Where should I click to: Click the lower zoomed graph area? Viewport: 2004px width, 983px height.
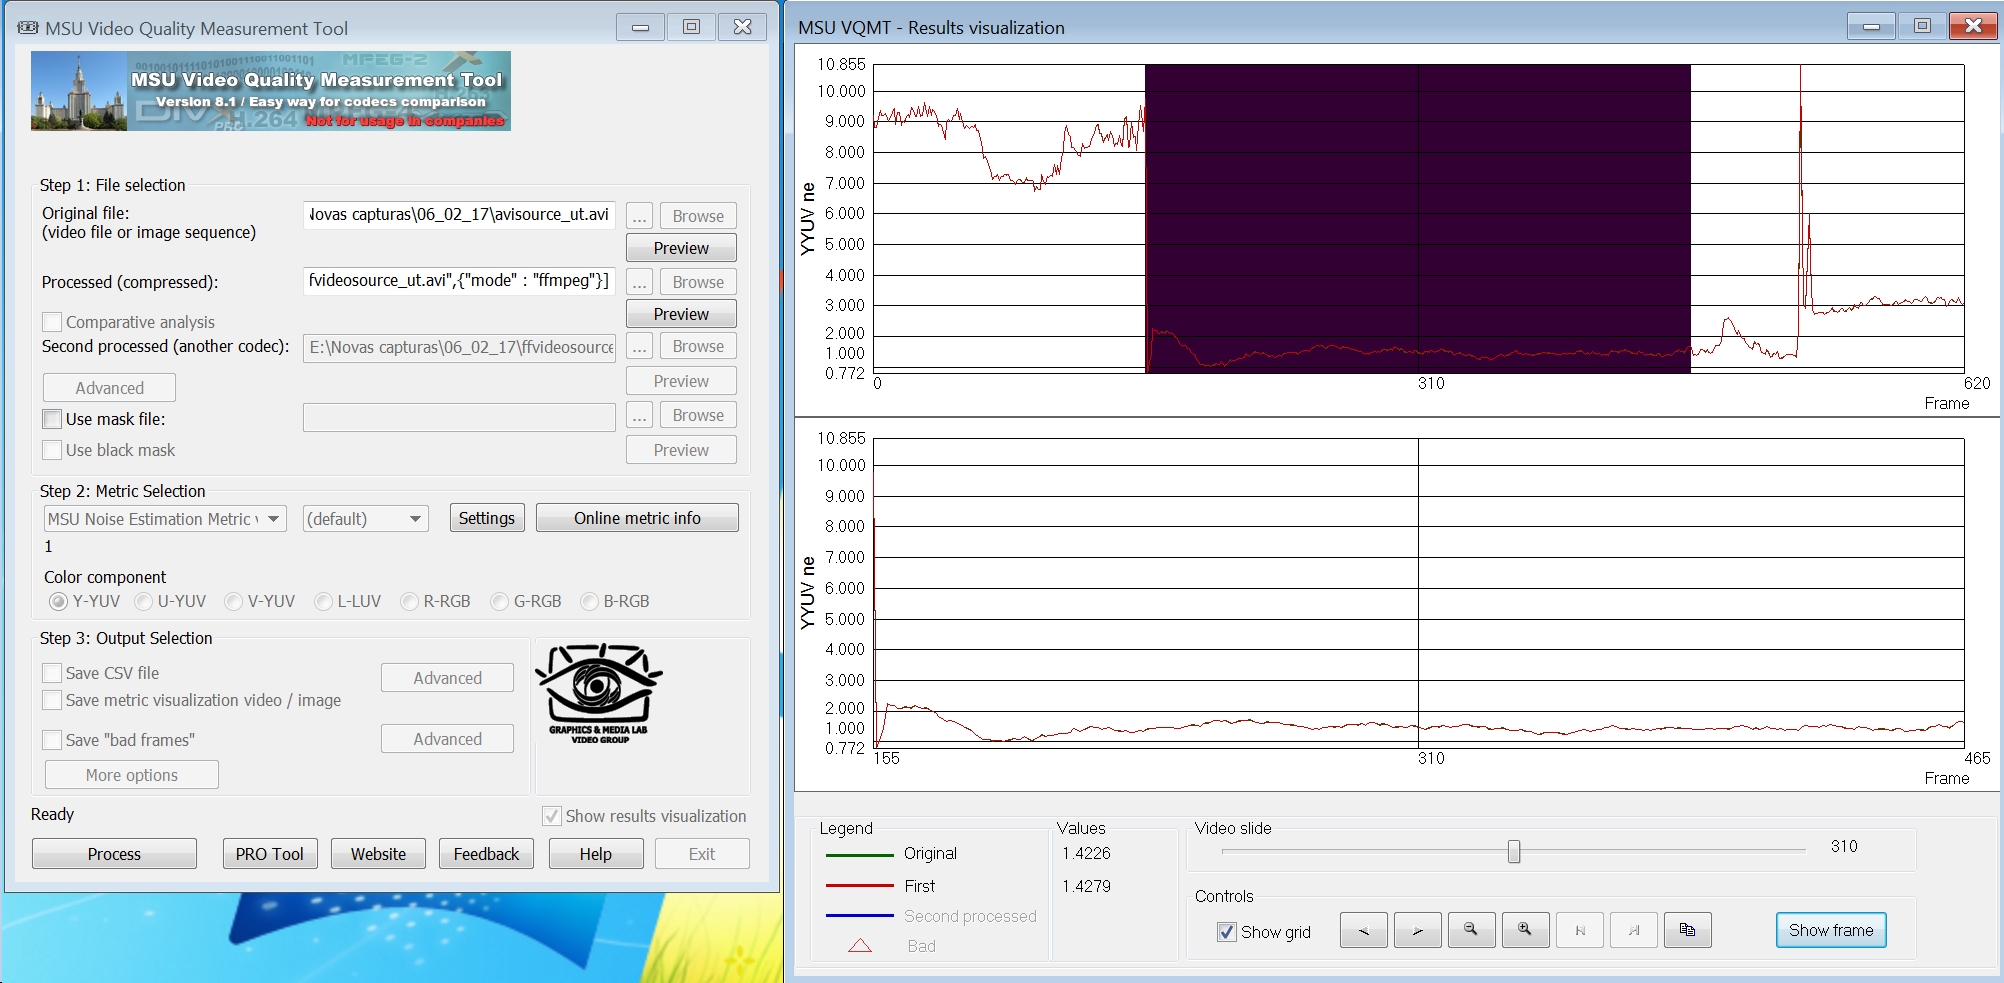1419,592
